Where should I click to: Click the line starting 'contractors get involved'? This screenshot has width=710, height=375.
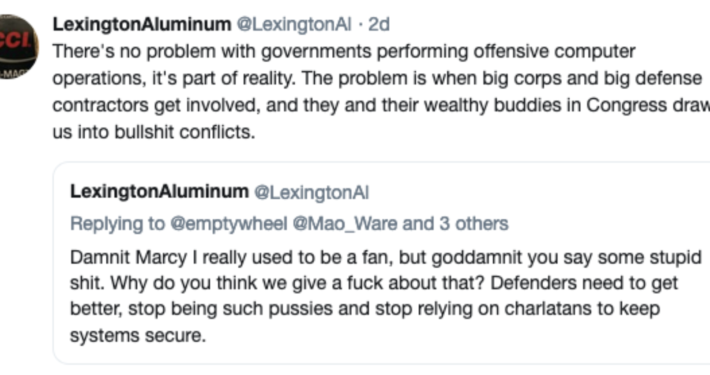[x=381, y=105]
